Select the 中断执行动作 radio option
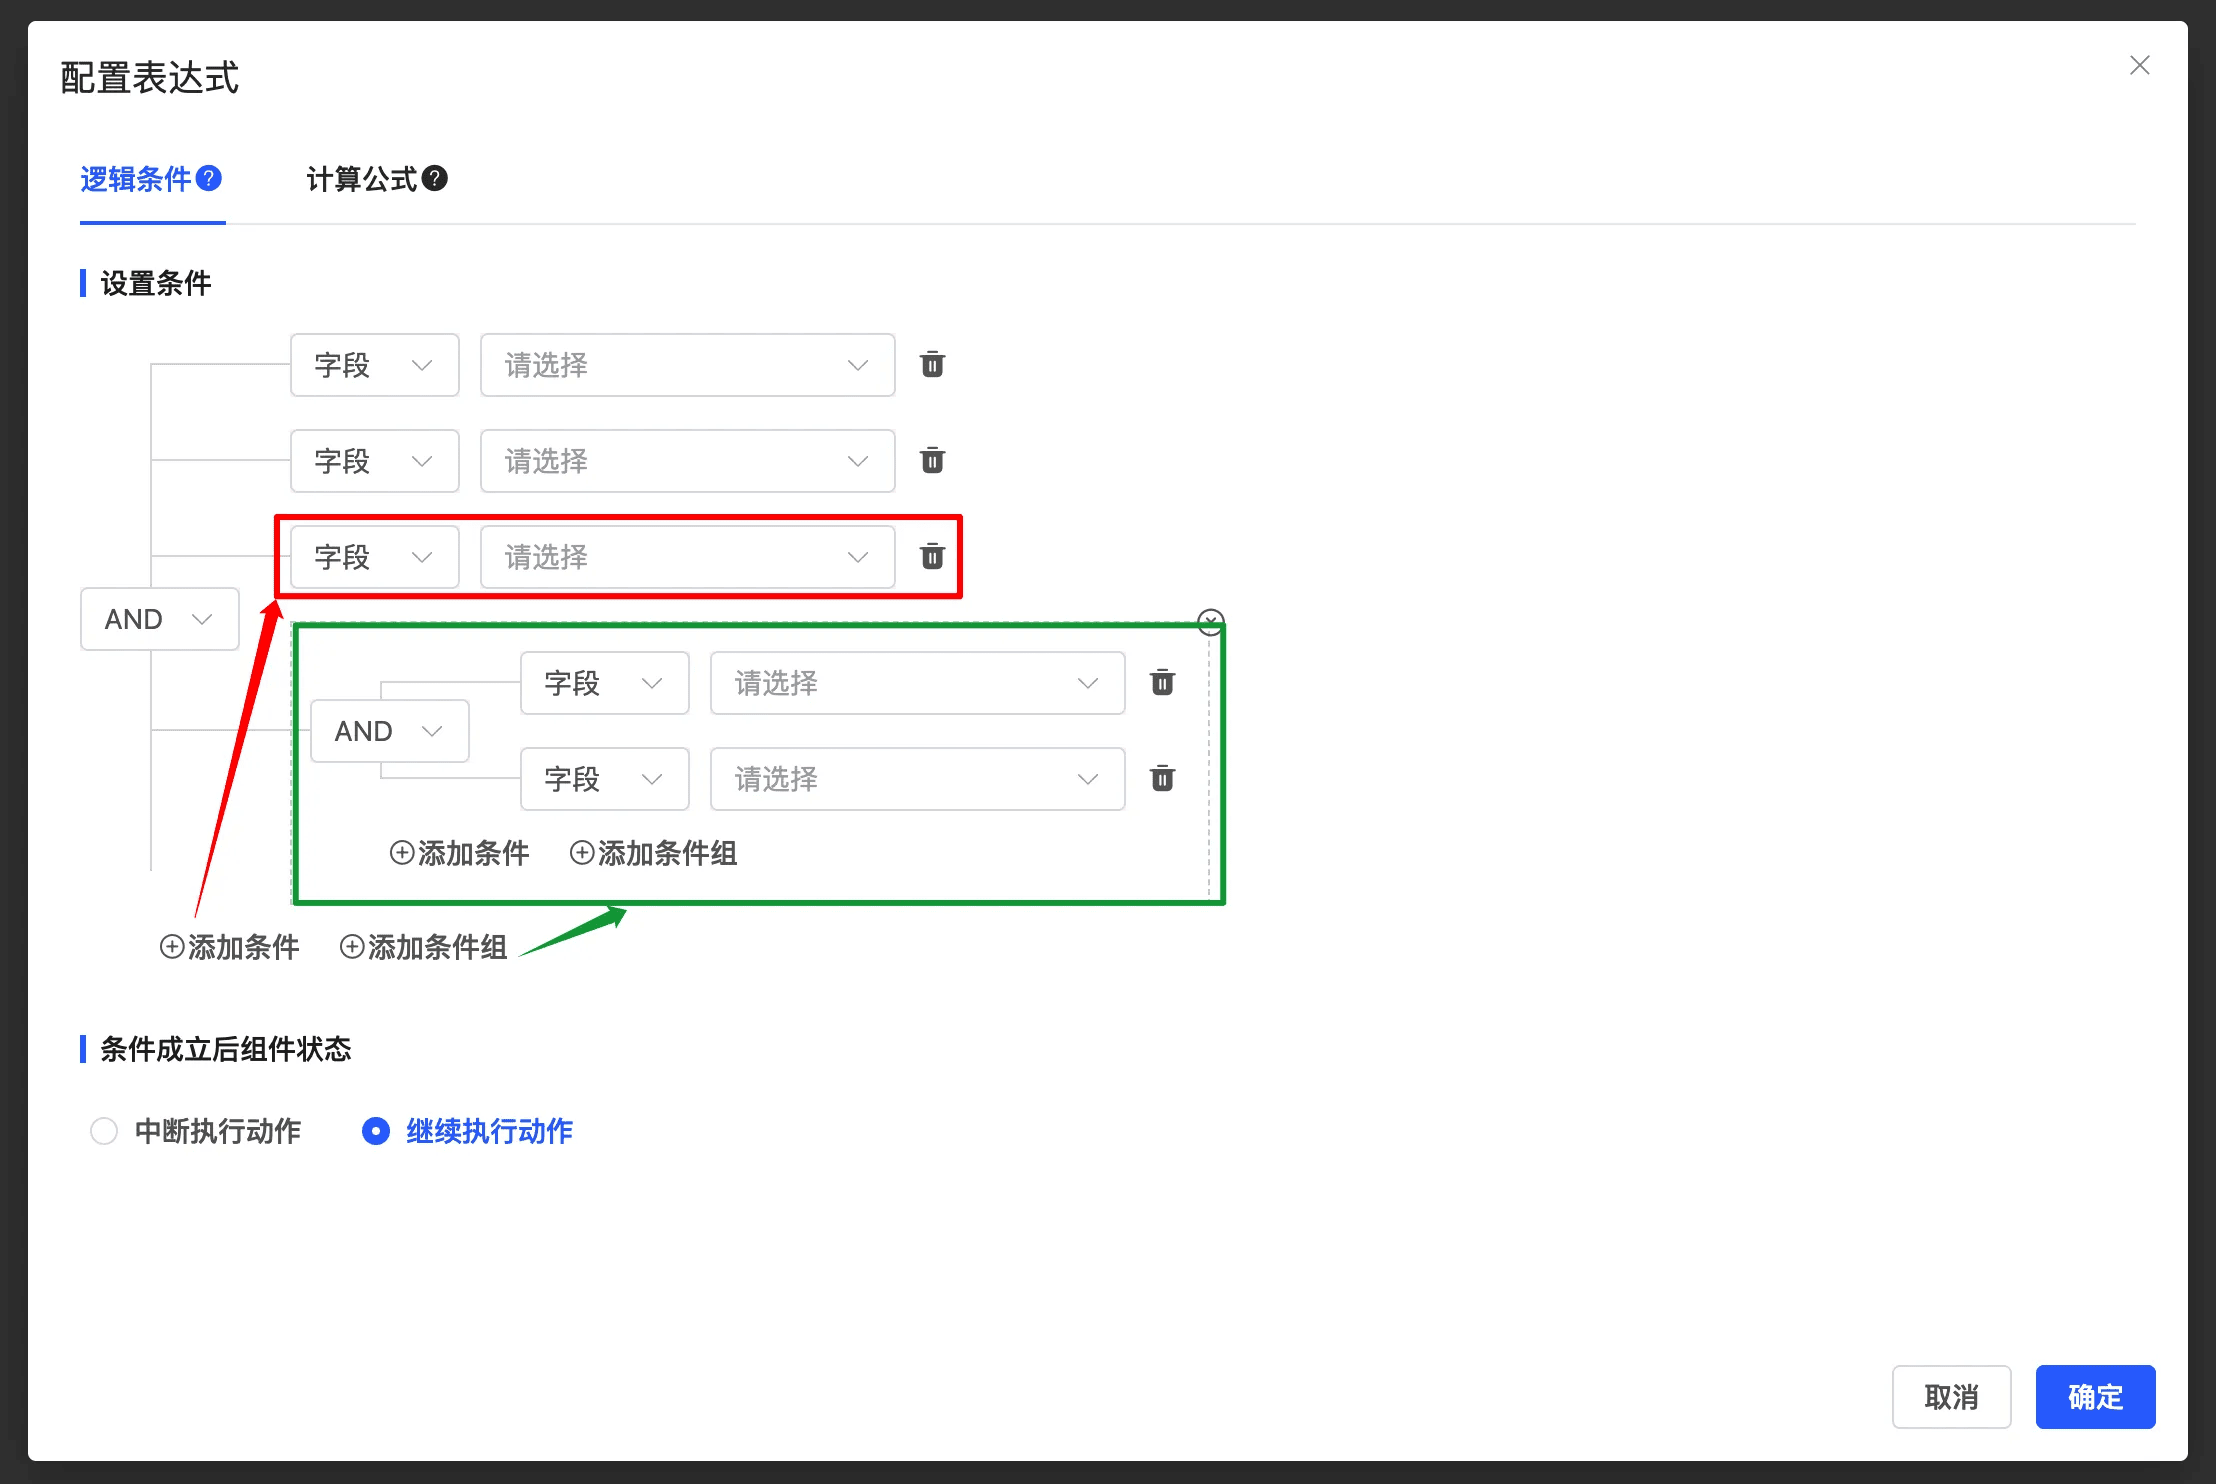 [104, 1131]
